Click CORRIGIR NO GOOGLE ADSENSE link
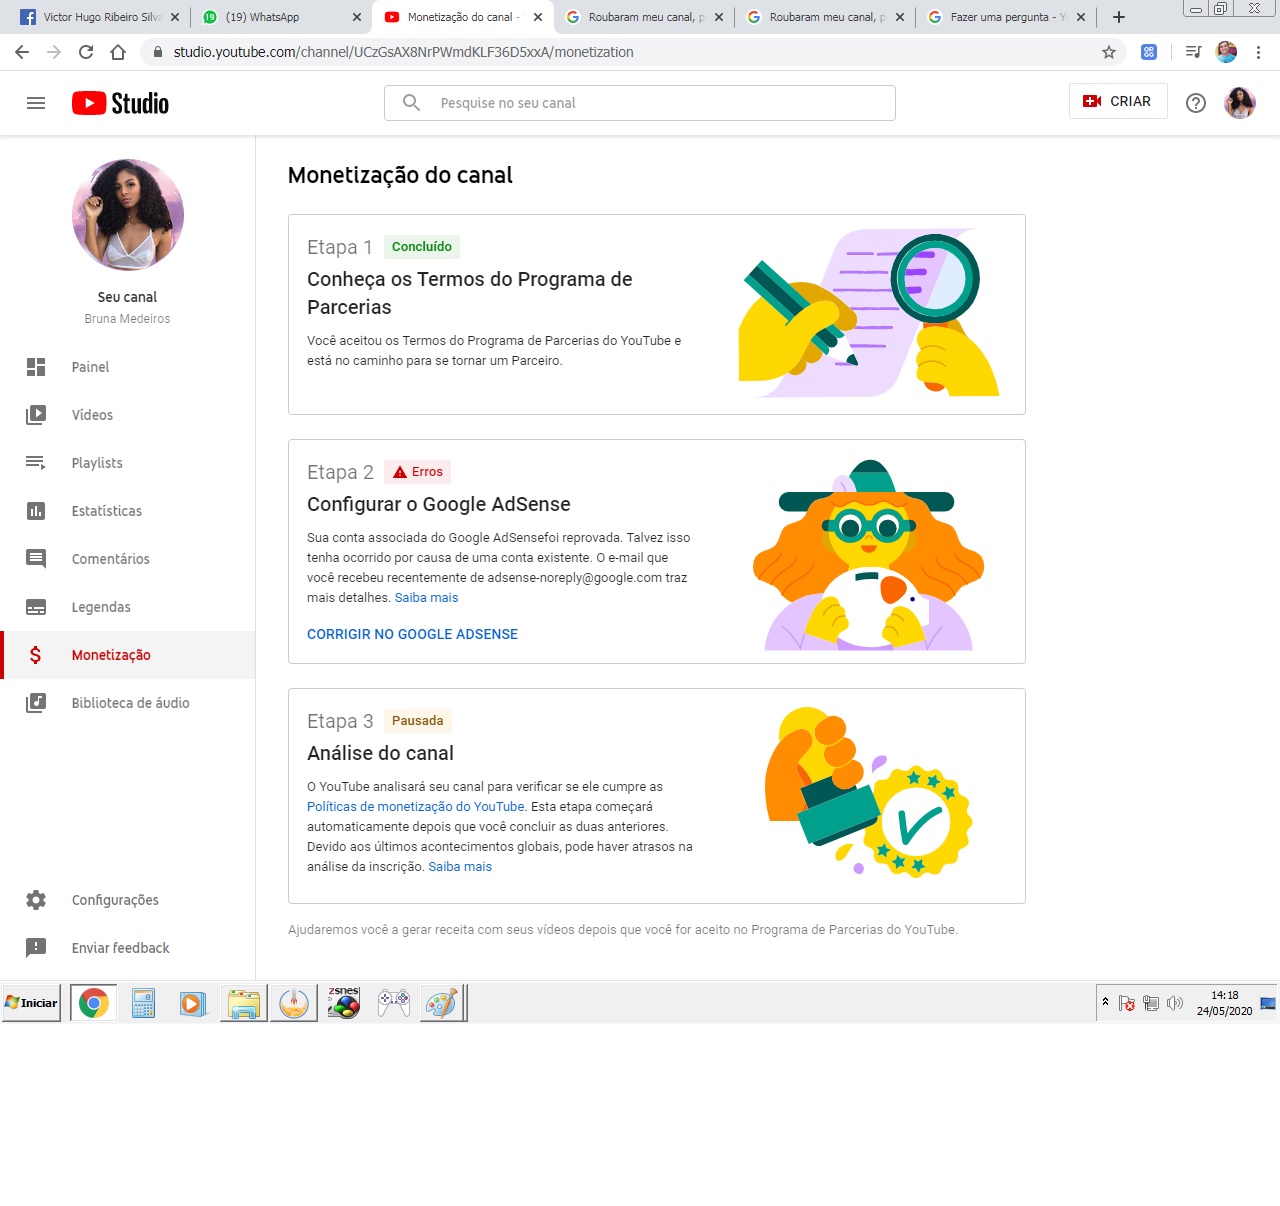This screenshot has height=1206, width=1280. coord(412,634)
